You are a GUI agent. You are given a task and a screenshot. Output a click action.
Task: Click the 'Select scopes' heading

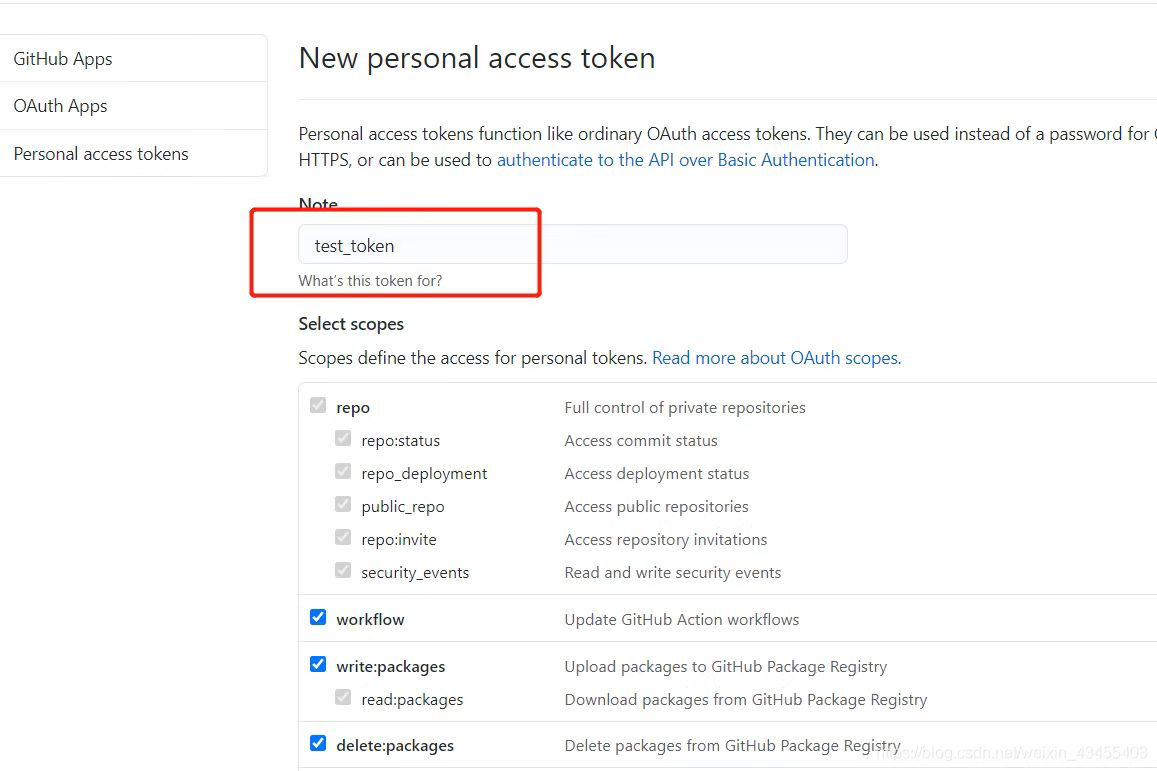pos(351,324)
